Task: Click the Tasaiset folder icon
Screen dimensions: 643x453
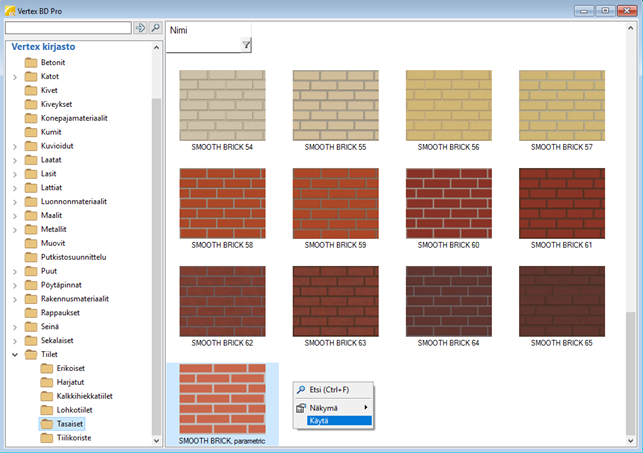Action: point(47,424)
